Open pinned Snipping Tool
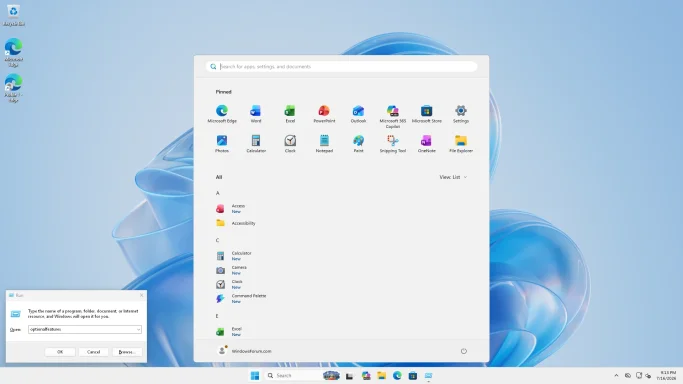 (x=392, y=144)
